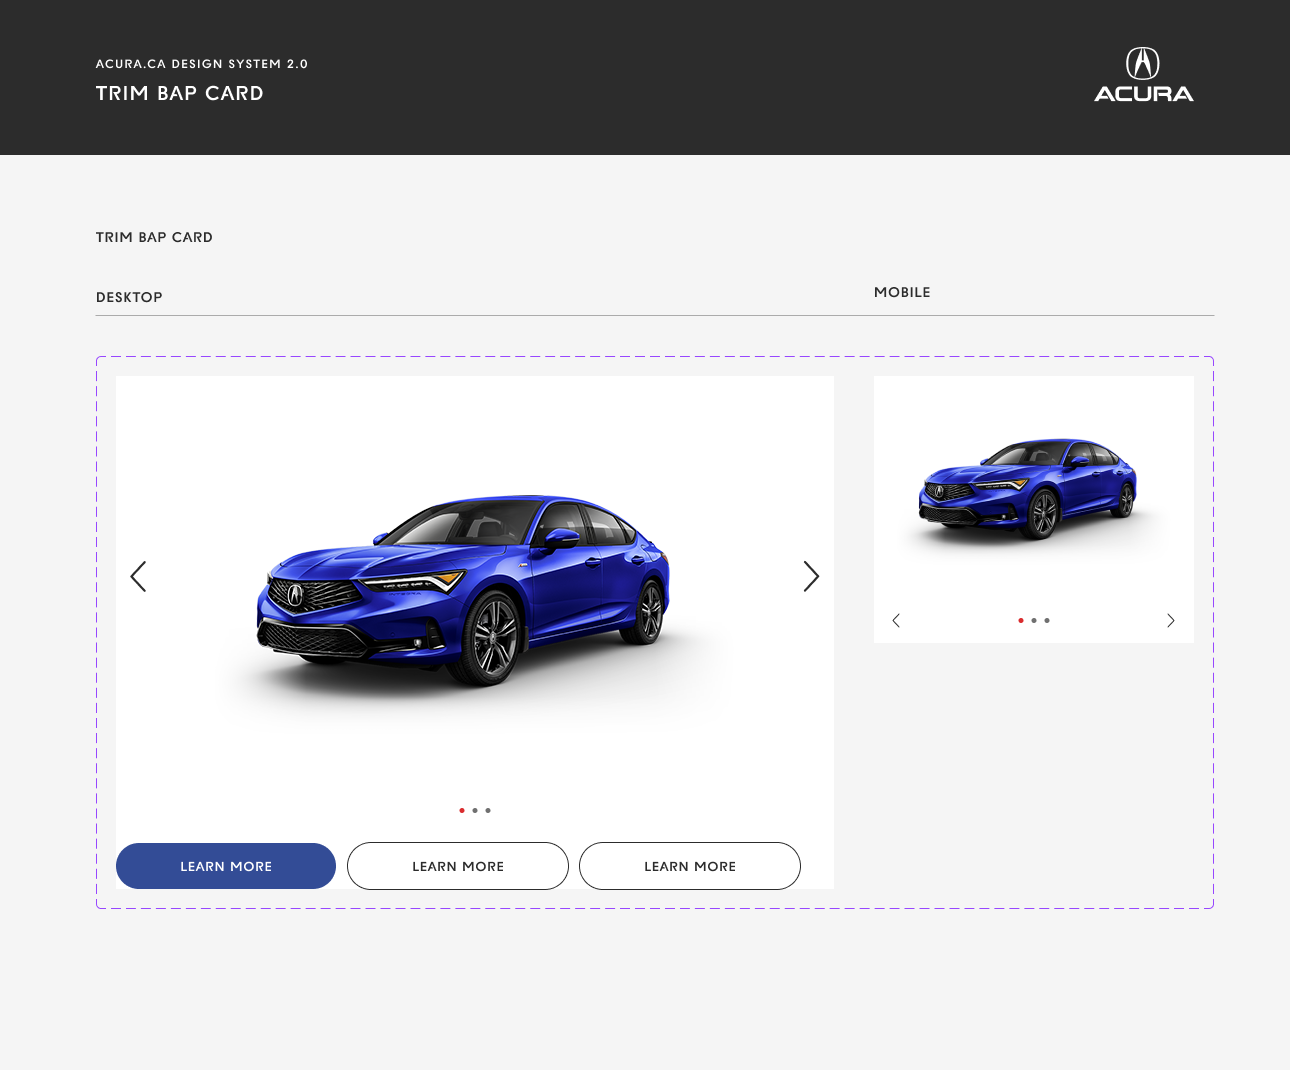
Task: Select first red pagination dot in mobile card
Action: click(x=1021, y=621)
